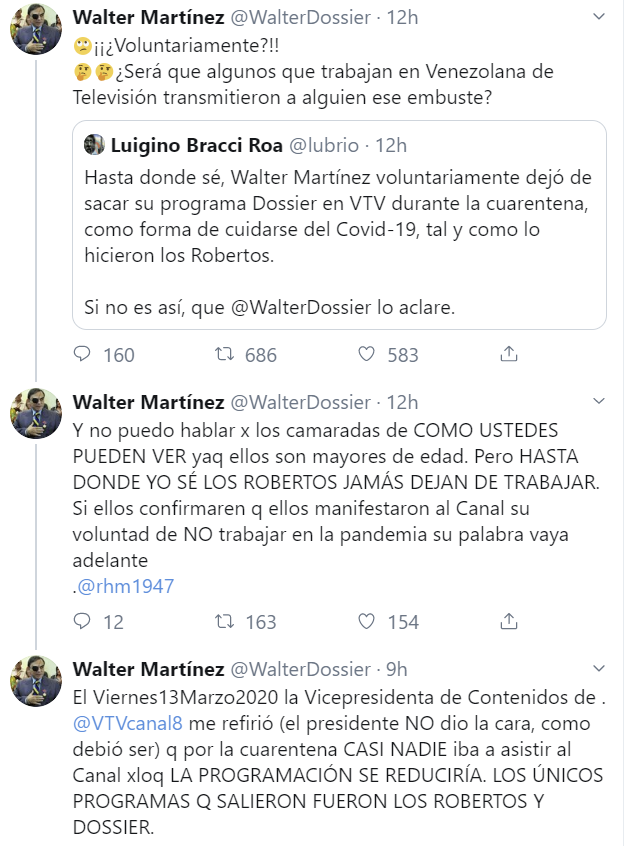Open Walter Martínez's name on the second tweet
The image size is (636, 846).
pos(148,402)
